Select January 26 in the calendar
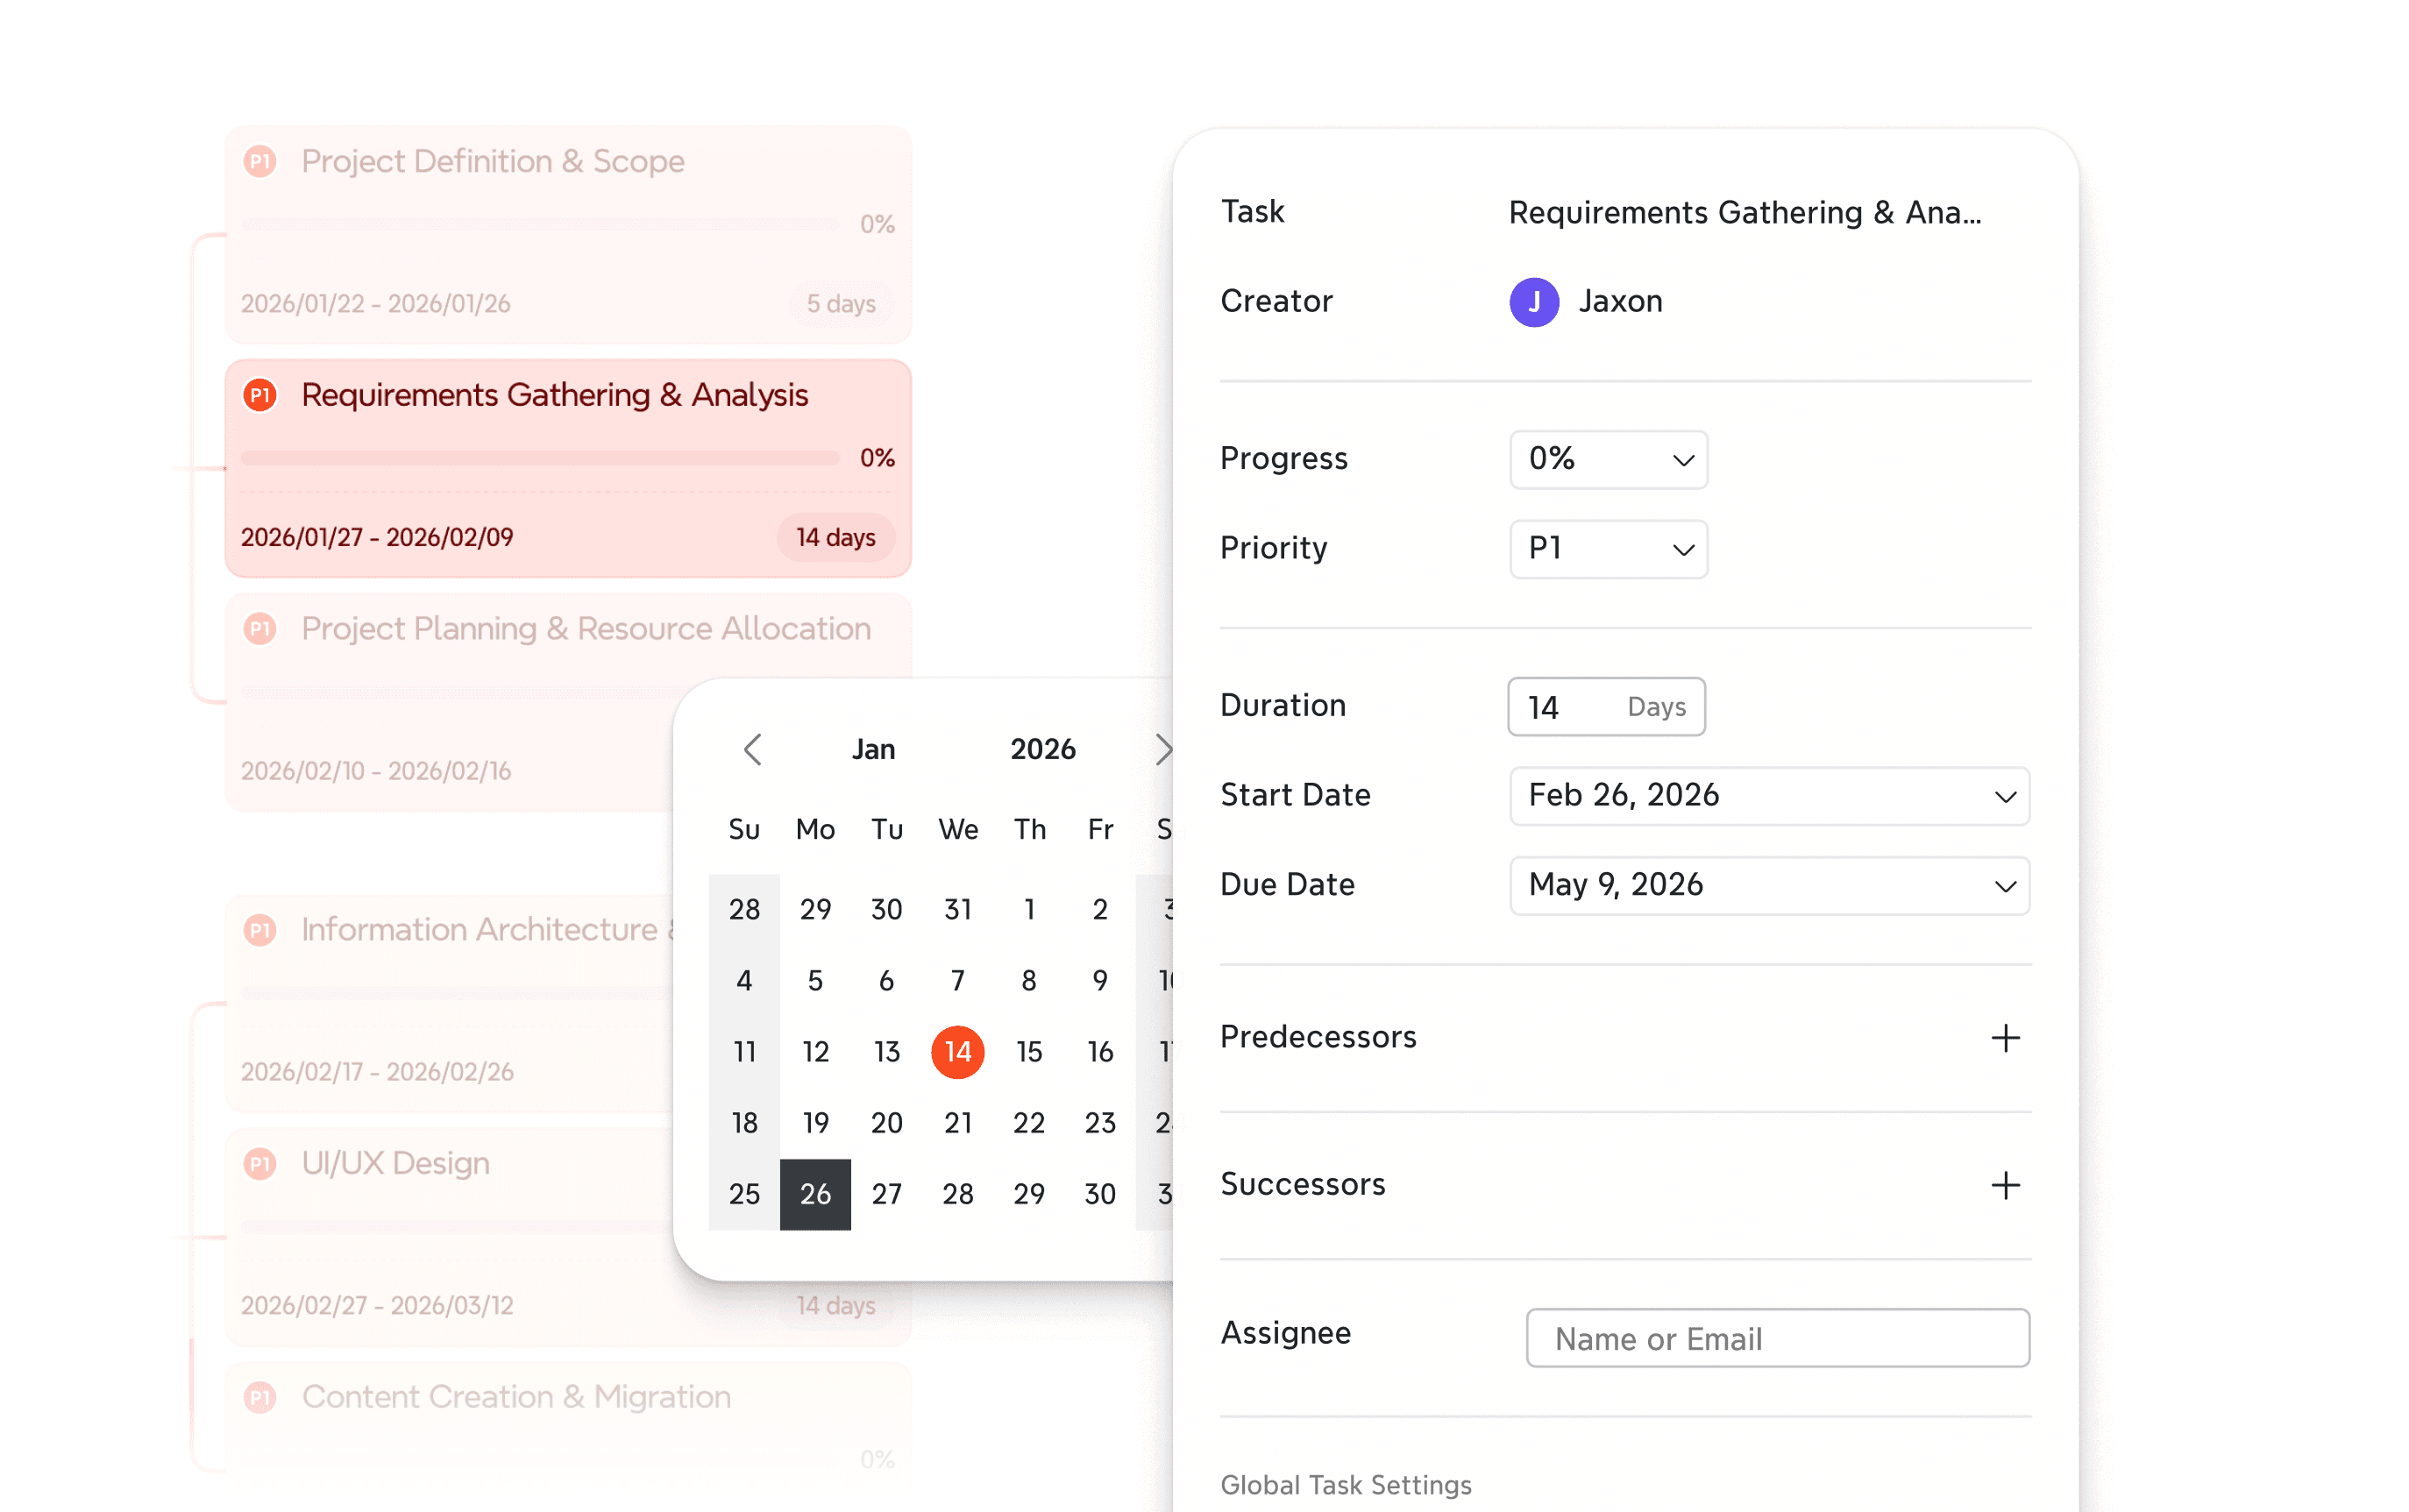This screenshot has width=2409, height=1512. (x=815, y=1194)
